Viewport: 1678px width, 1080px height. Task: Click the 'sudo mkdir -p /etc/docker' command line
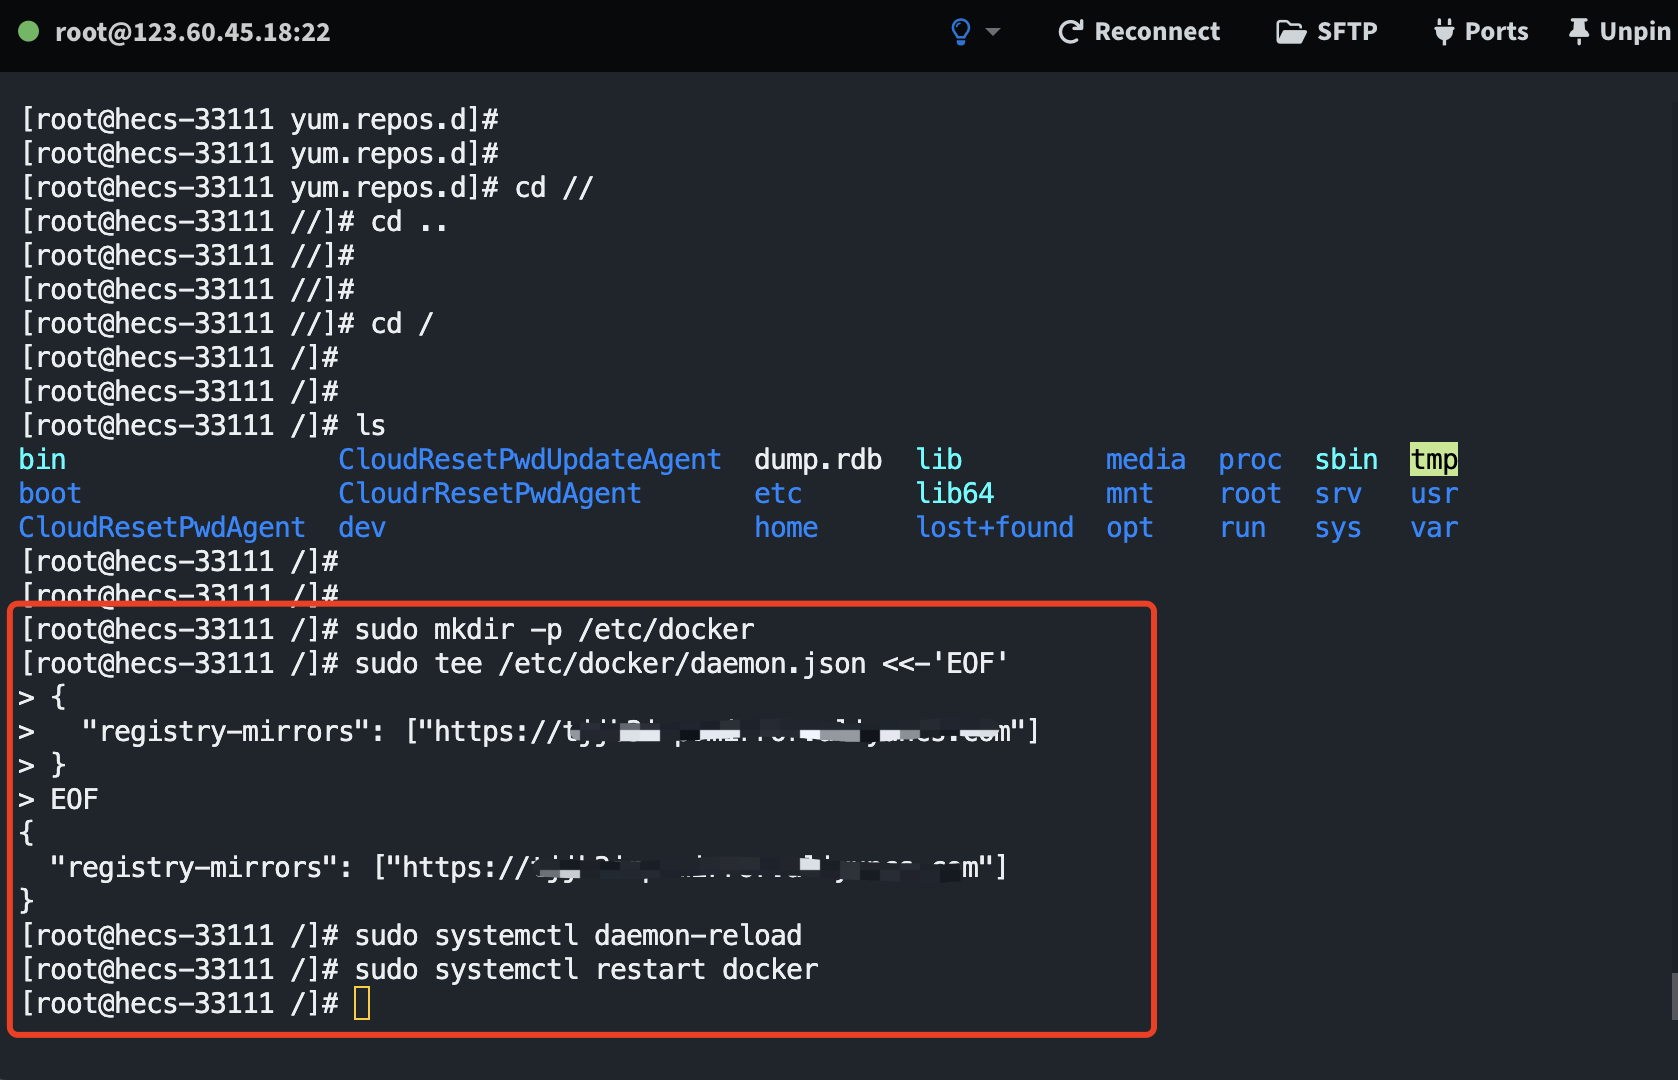[x=554, y=629]
